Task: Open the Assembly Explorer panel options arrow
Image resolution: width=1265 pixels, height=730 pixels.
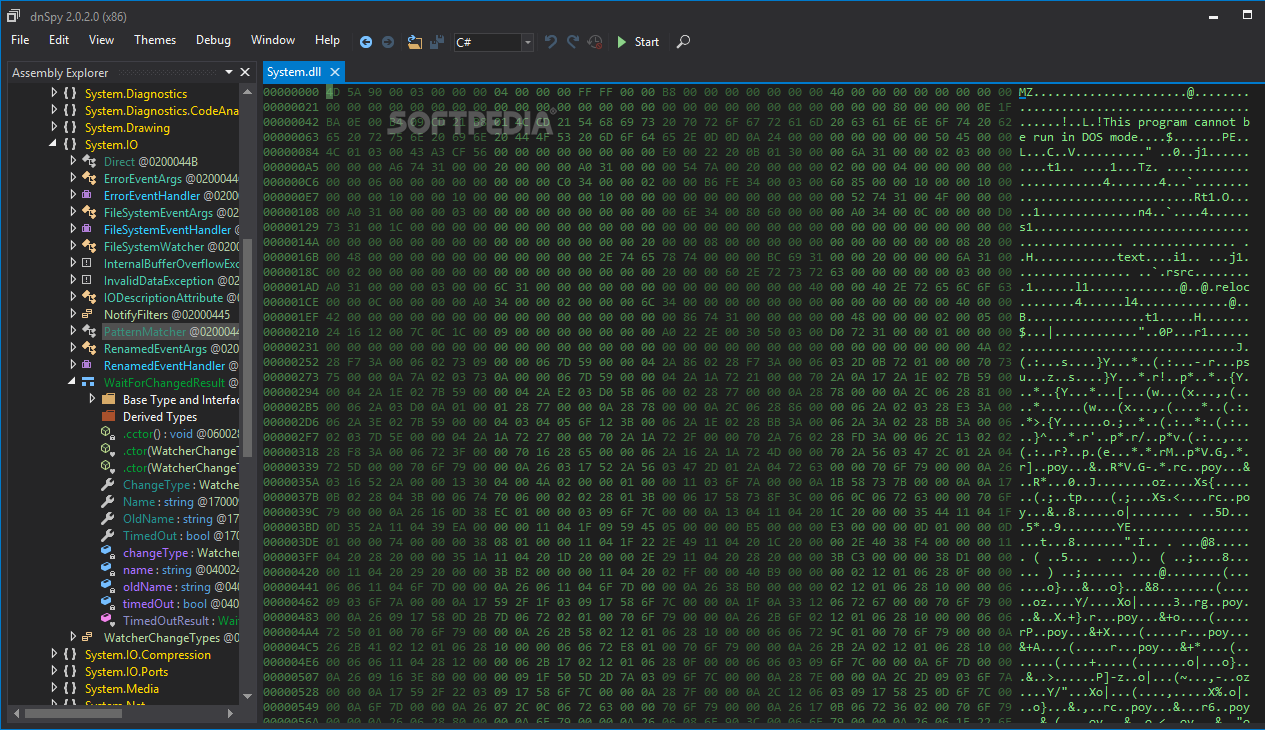Action: pyautogui.click(x=229, y=72)
